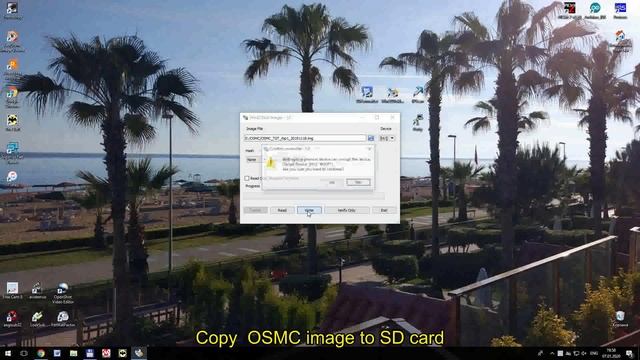Click the Verify Only button

coord(347,210)
